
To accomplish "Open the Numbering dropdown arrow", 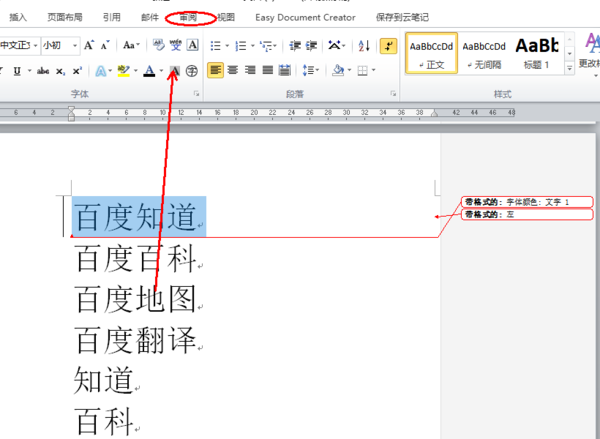I will pos(253,46).
